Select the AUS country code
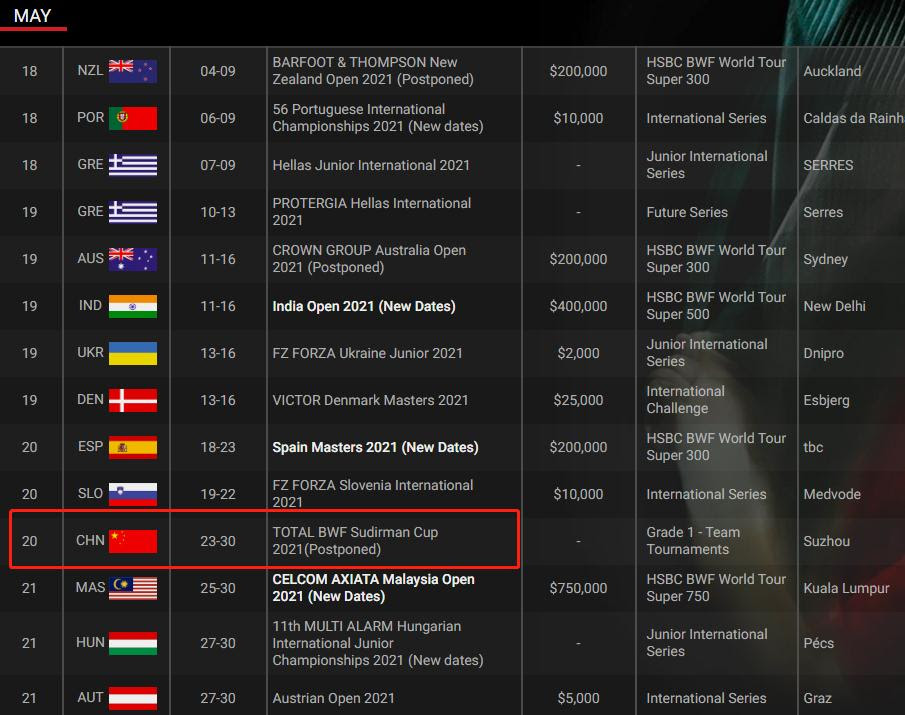 point(91,259)
